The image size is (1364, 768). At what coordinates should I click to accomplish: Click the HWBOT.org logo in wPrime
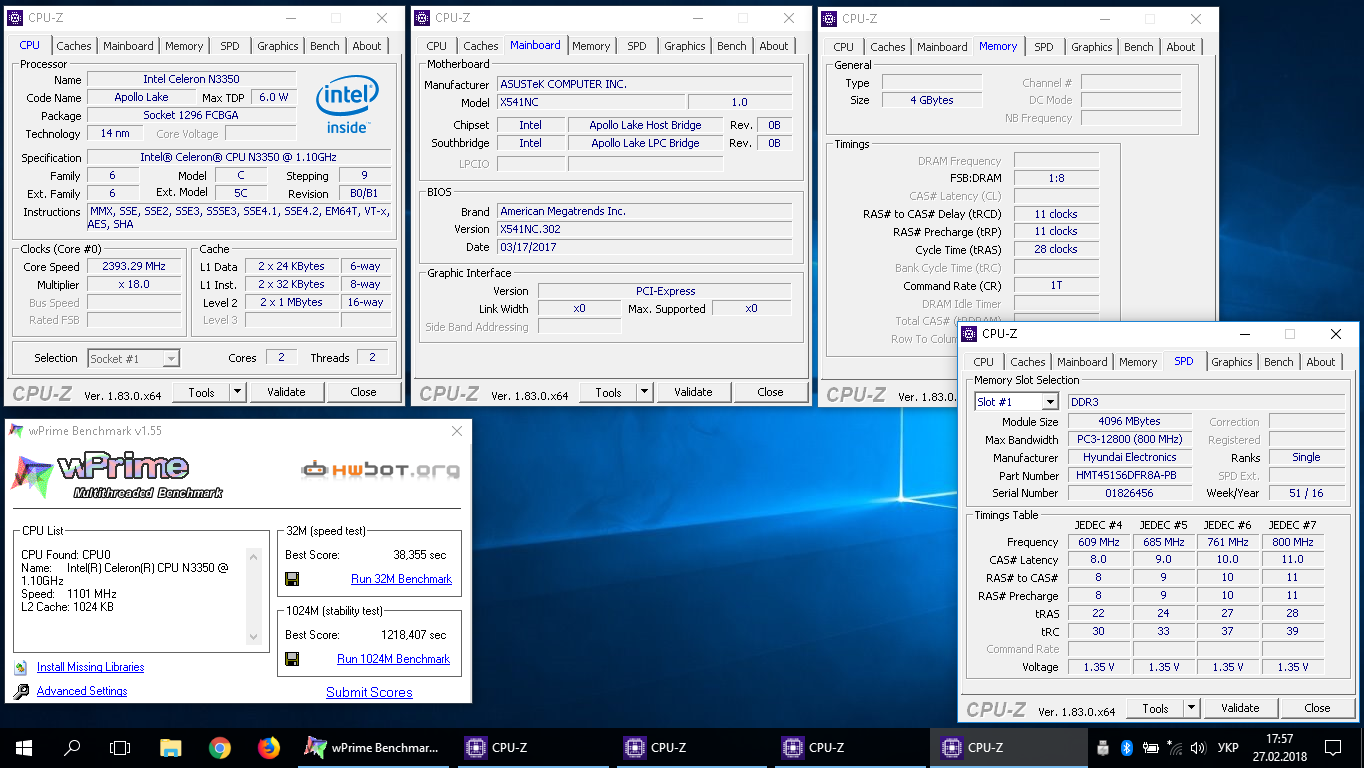pos(381,469)
